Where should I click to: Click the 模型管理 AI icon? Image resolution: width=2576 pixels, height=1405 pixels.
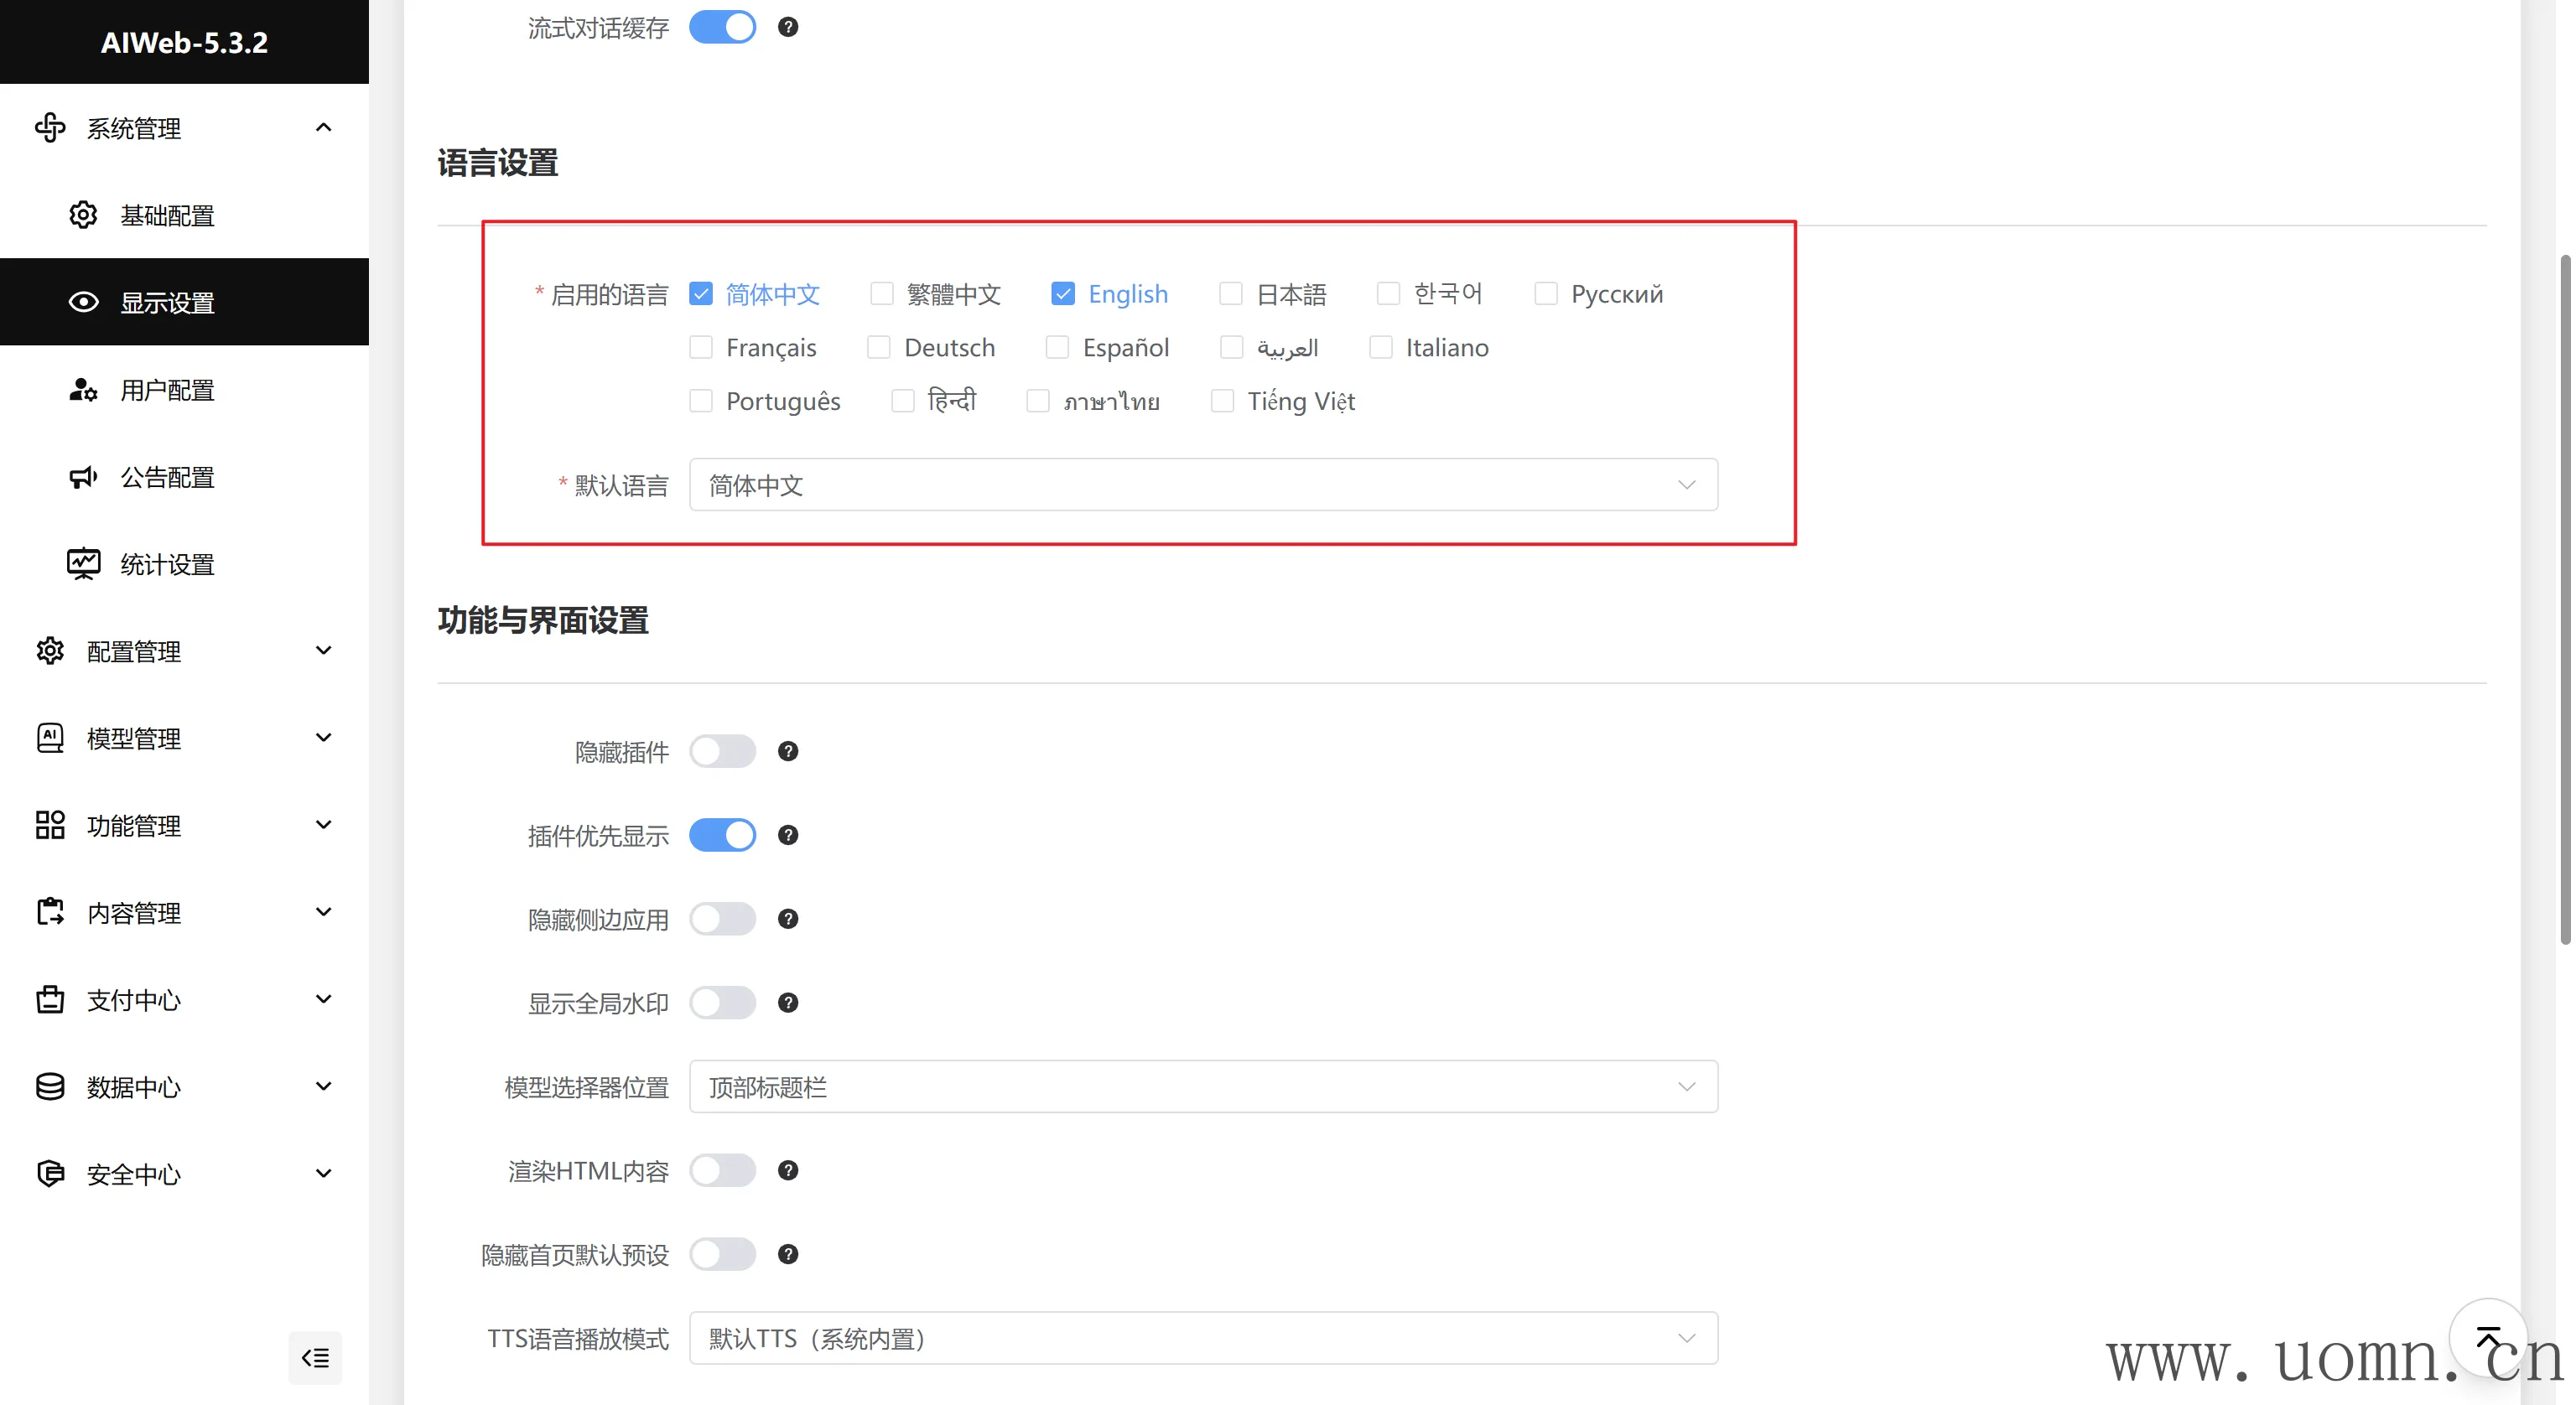tap(50, 738)
